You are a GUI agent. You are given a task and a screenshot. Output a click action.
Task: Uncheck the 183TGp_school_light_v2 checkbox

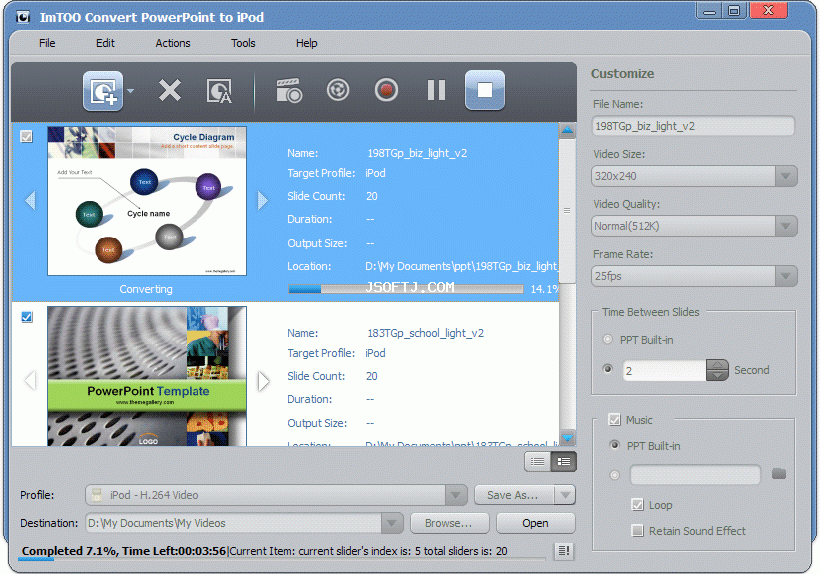(x=27, y=317)
